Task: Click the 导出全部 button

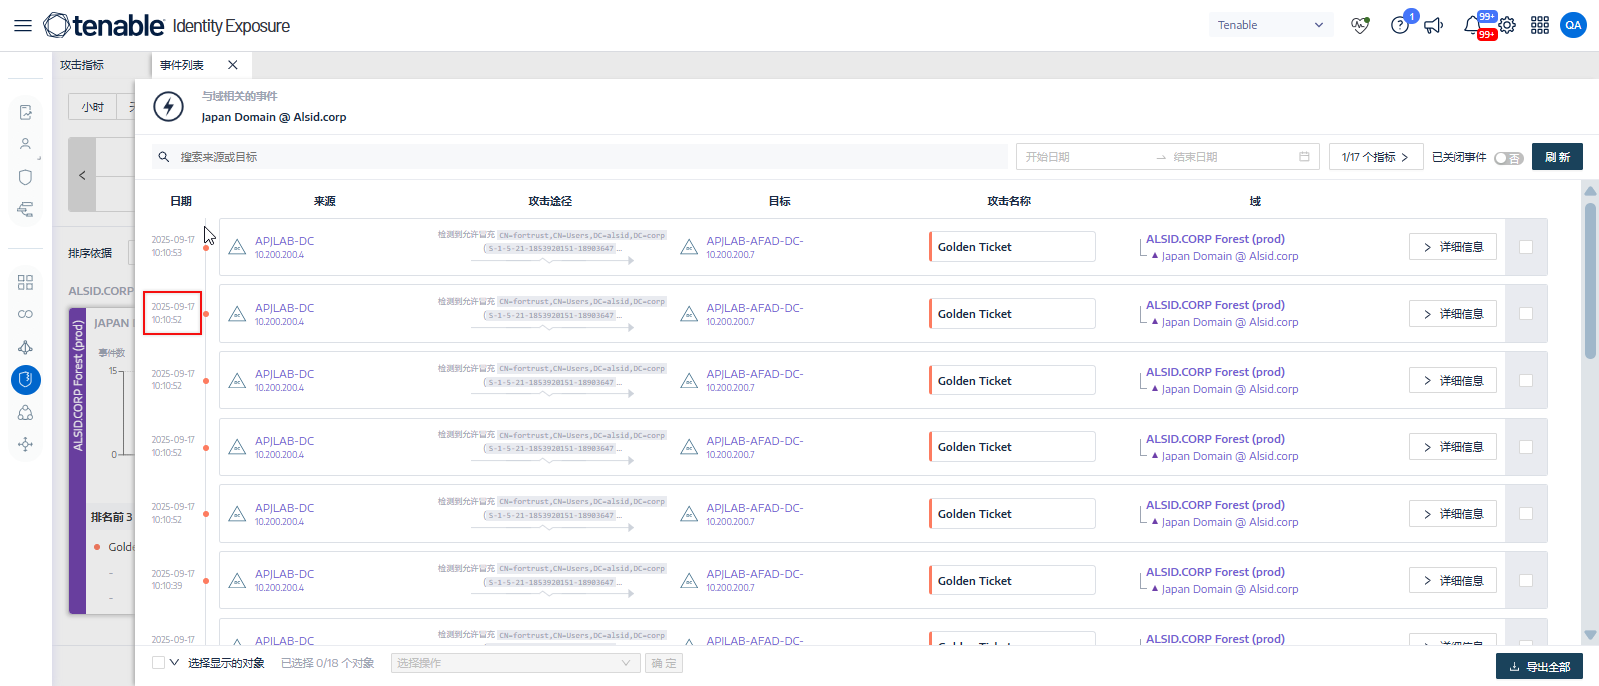Action: pyautogui.click(x=1539, y=667)
